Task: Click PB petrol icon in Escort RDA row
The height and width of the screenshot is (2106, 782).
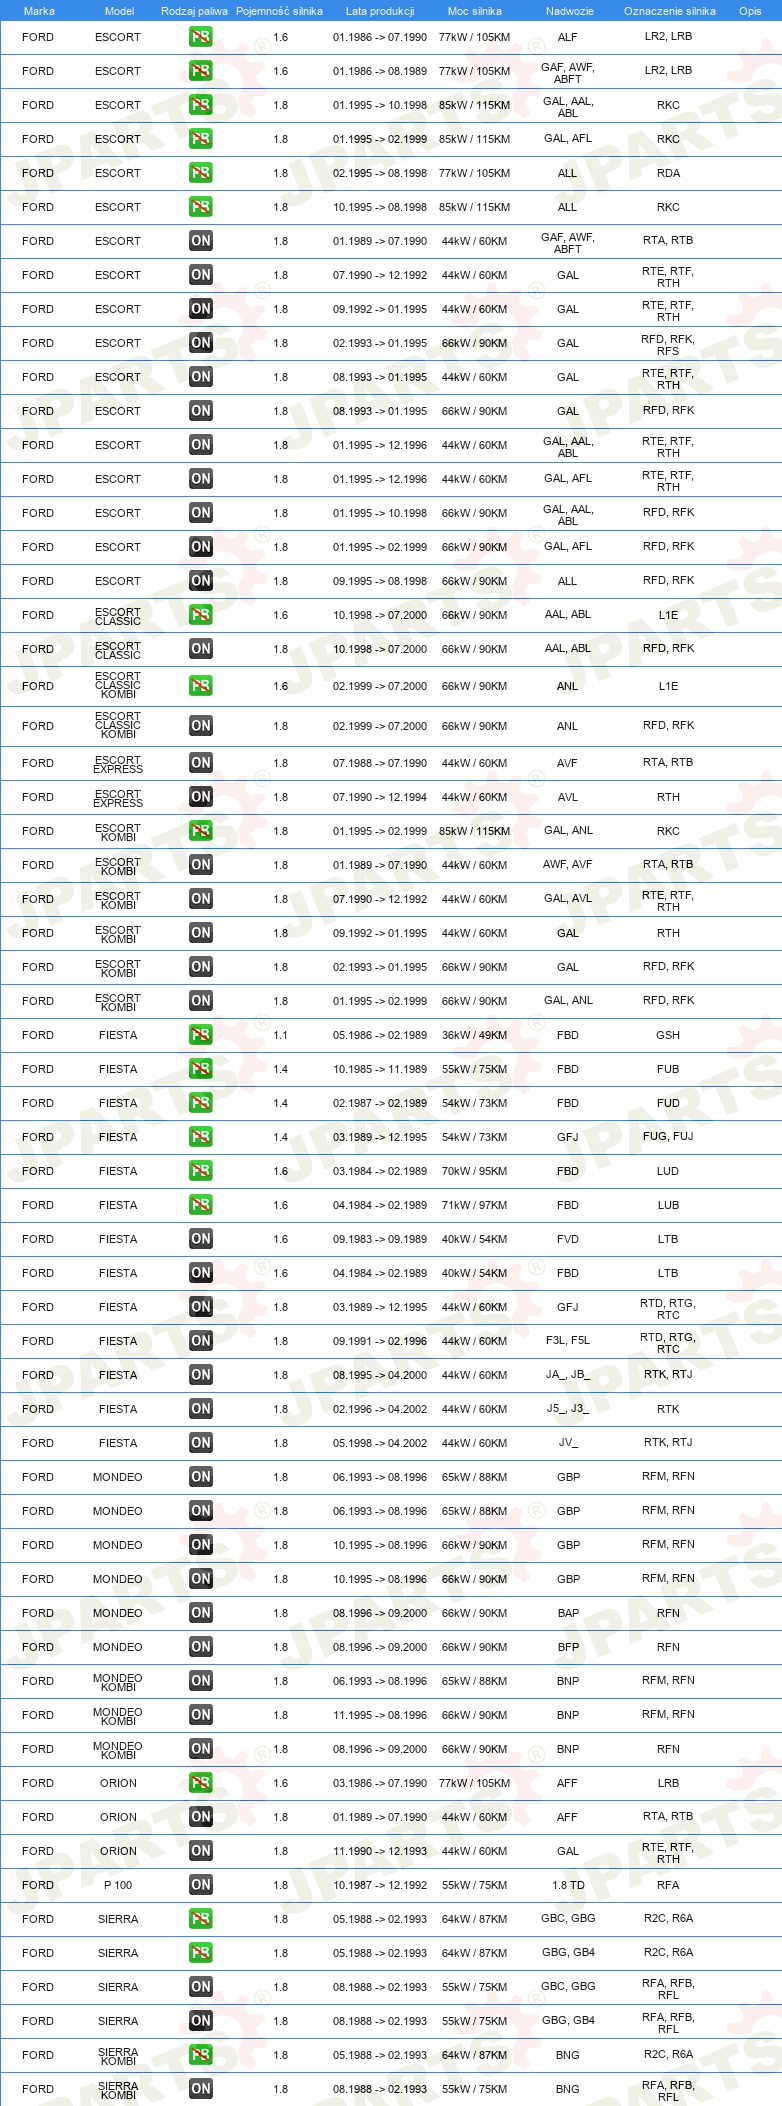Action: click(200, 173)
